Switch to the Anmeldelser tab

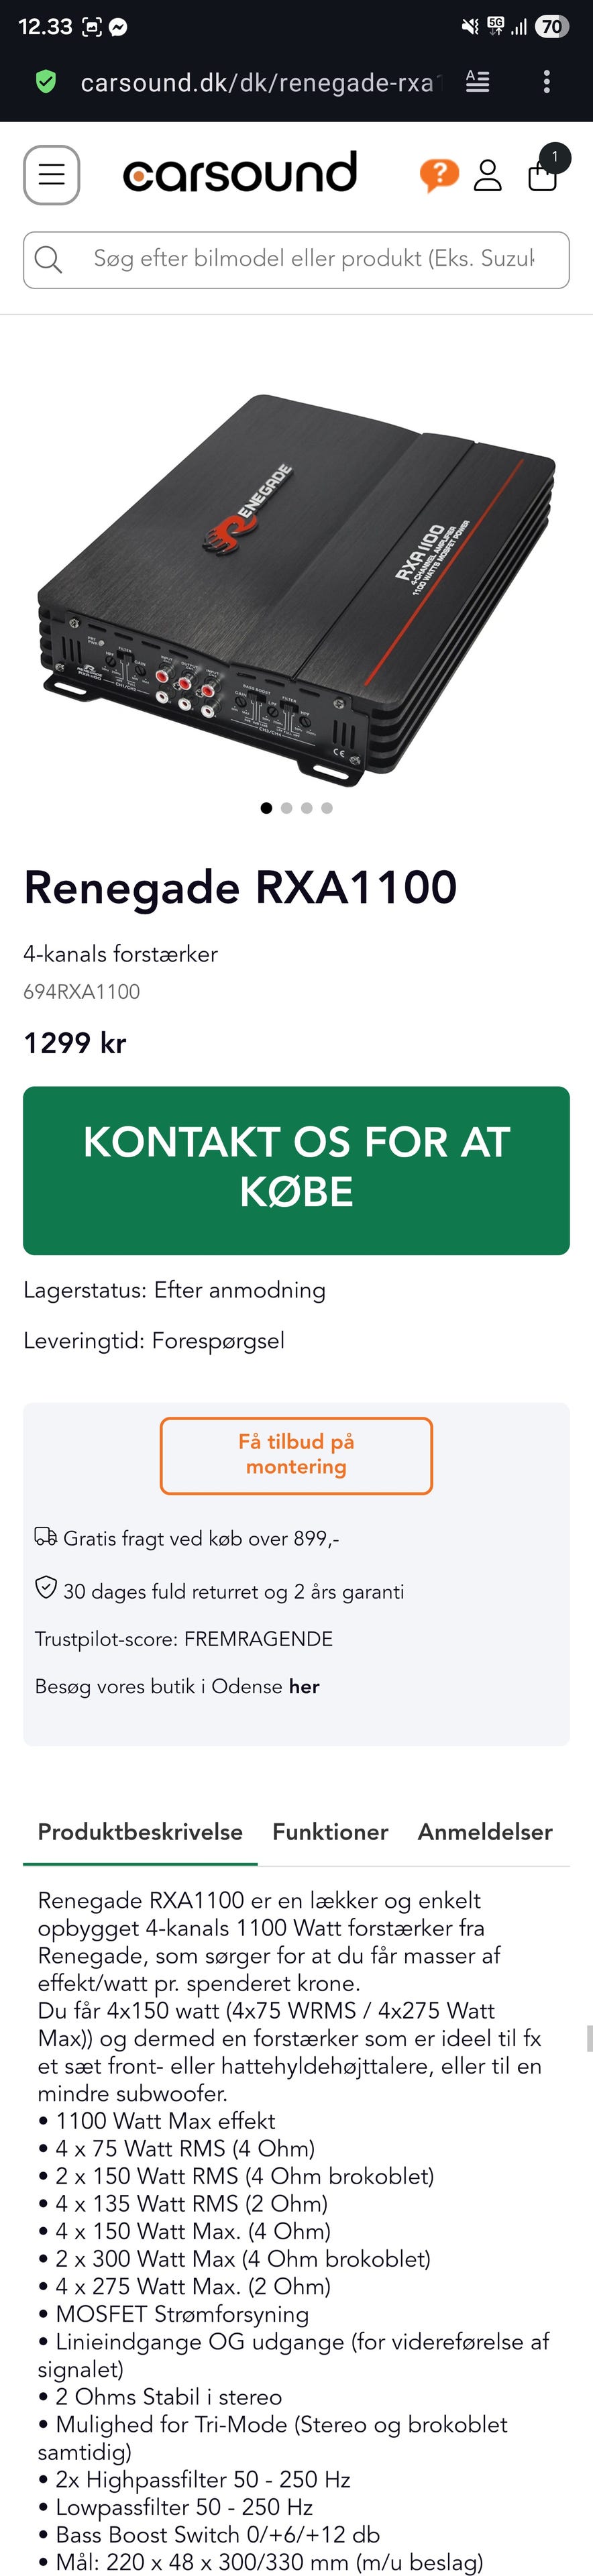point(485,1832)
